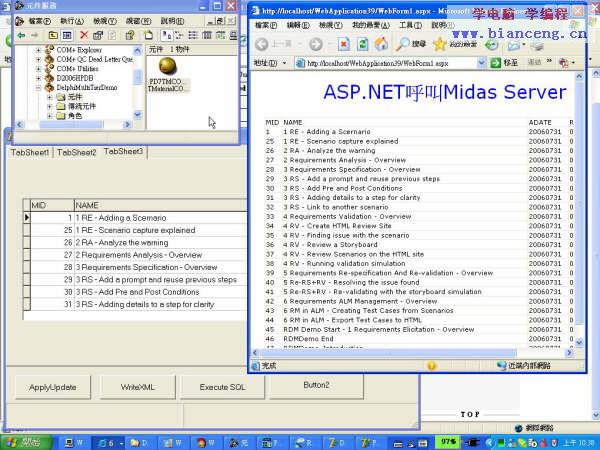Click the Mail icon in IE toolbar

pos(513,46)
